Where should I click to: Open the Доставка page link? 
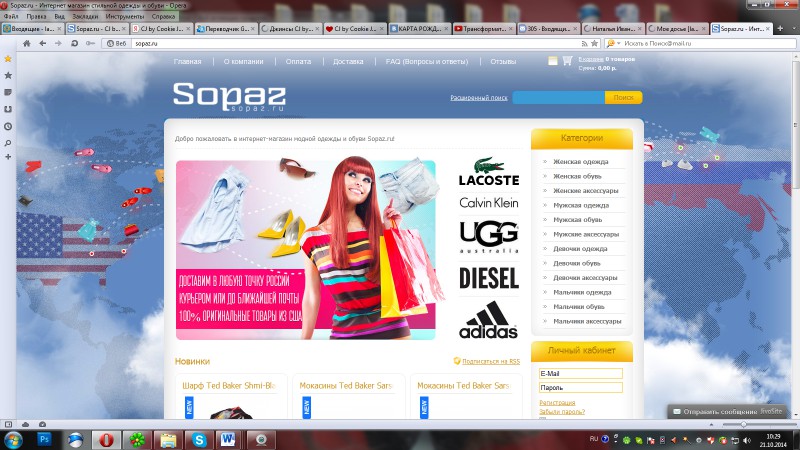[x=348, y=61]
